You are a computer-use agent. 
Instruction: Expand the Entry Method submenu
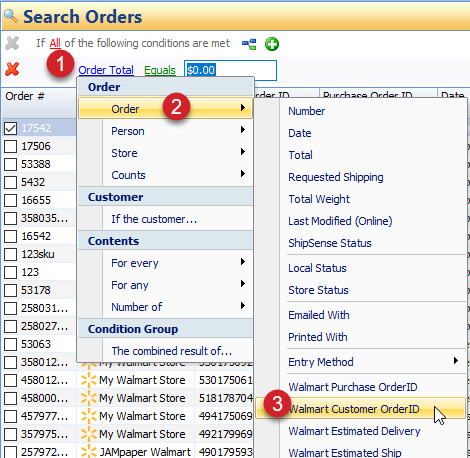(x=360, y=362)
